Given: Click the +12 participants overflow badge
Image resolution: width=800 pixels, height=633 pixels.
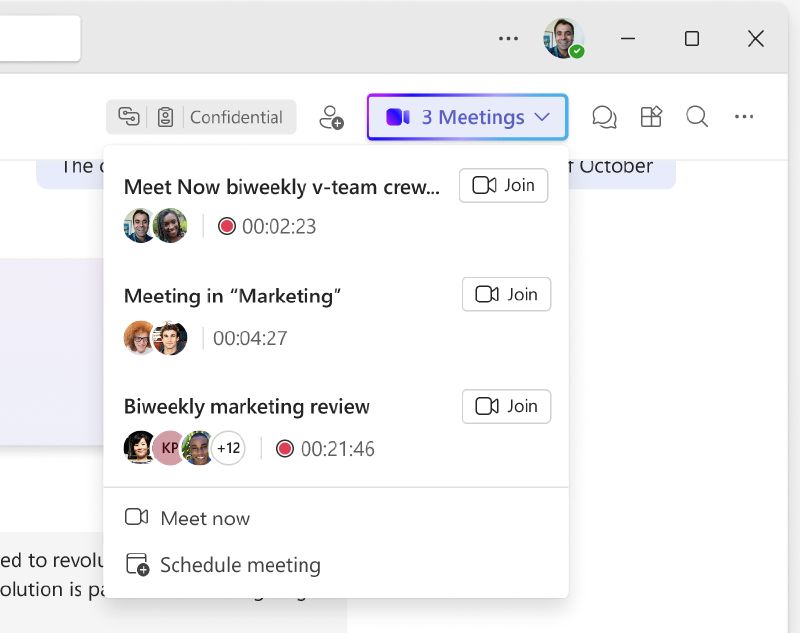Looking at the screenshot, I should (x=228, y=449).
